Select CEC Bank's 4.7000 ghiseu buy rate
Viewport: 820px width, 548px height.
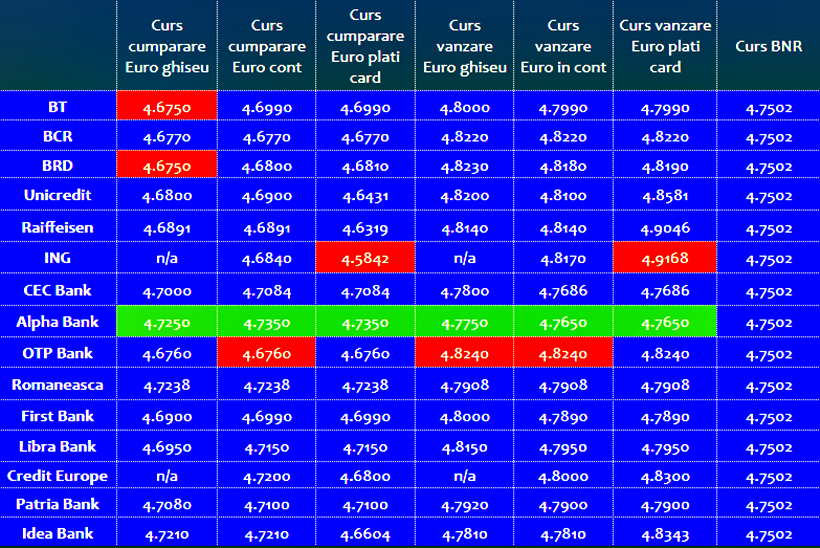[167, 291]
